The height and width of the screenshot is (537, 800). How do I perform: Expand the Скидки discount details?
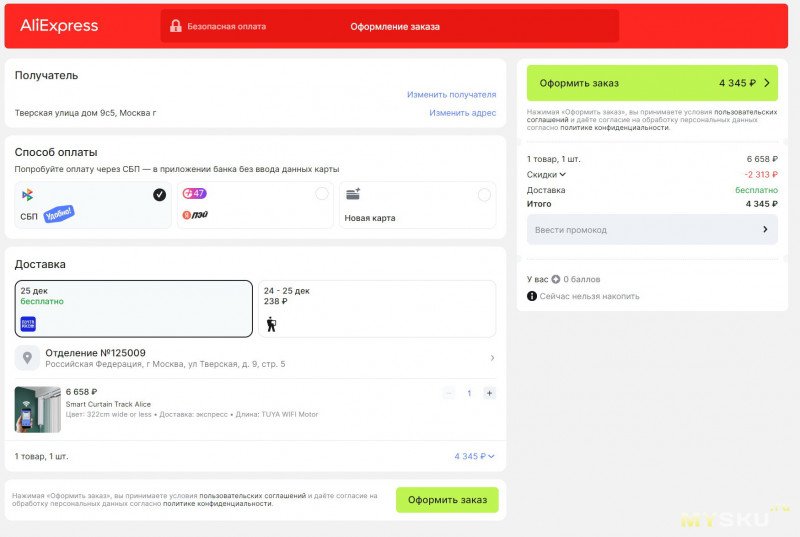click(x=547, y=174)
